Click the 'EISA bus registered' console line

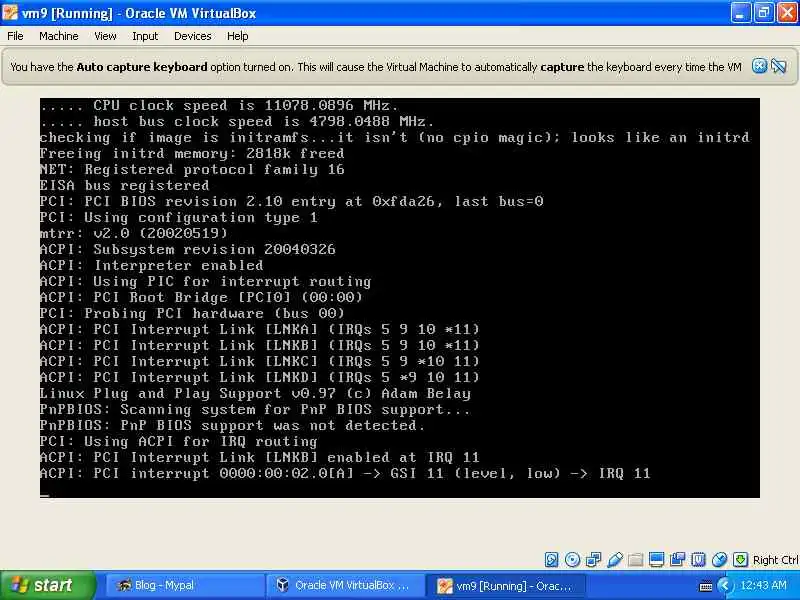tap(124, 185)
